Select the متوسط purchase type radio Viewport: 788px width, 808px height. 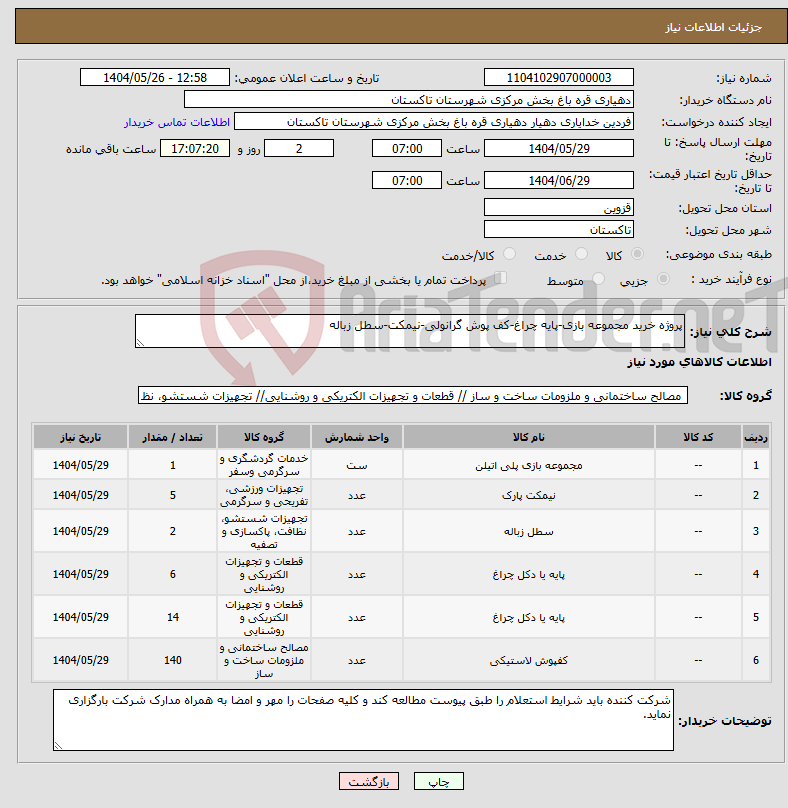(598, 279)
